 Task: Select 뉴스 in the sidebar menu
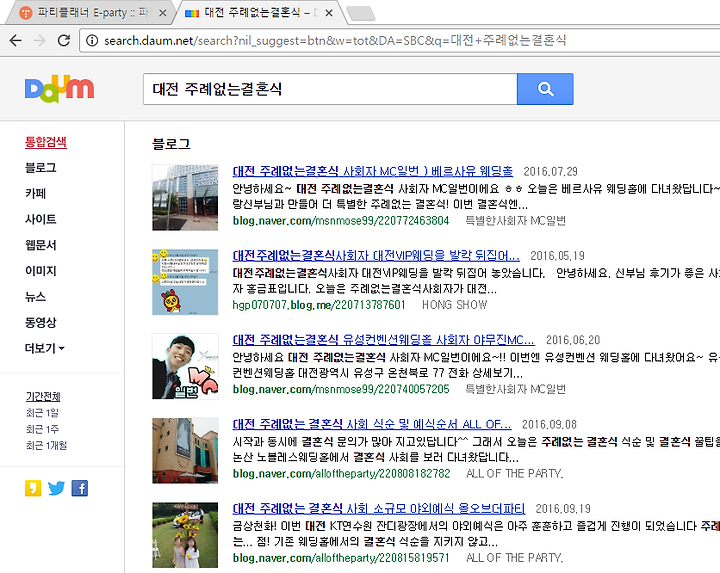(35, 296)
